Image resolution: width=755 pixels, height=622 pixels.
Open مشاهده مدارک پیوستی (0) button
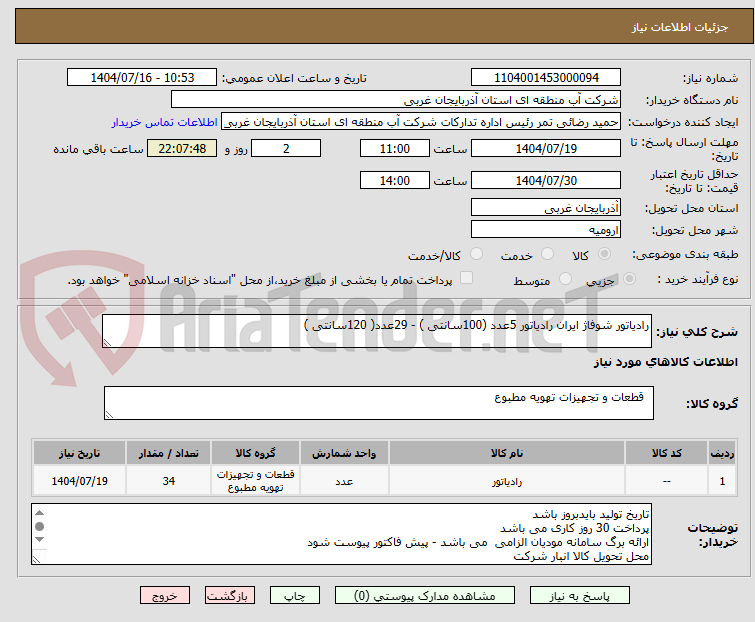[x=425, y=596]
